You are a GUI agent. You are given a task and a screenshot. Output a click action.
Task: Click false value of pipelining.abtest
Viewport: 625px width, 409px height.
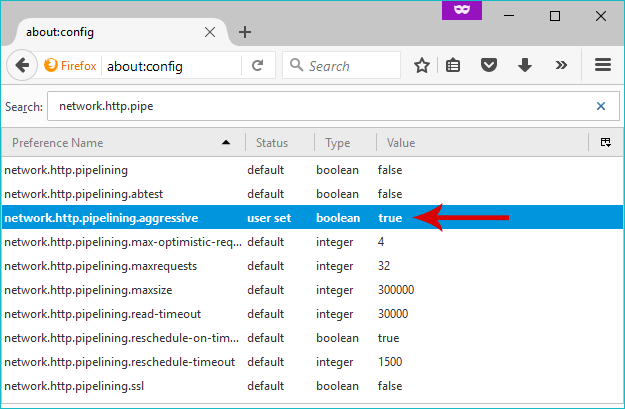point(390,194)
